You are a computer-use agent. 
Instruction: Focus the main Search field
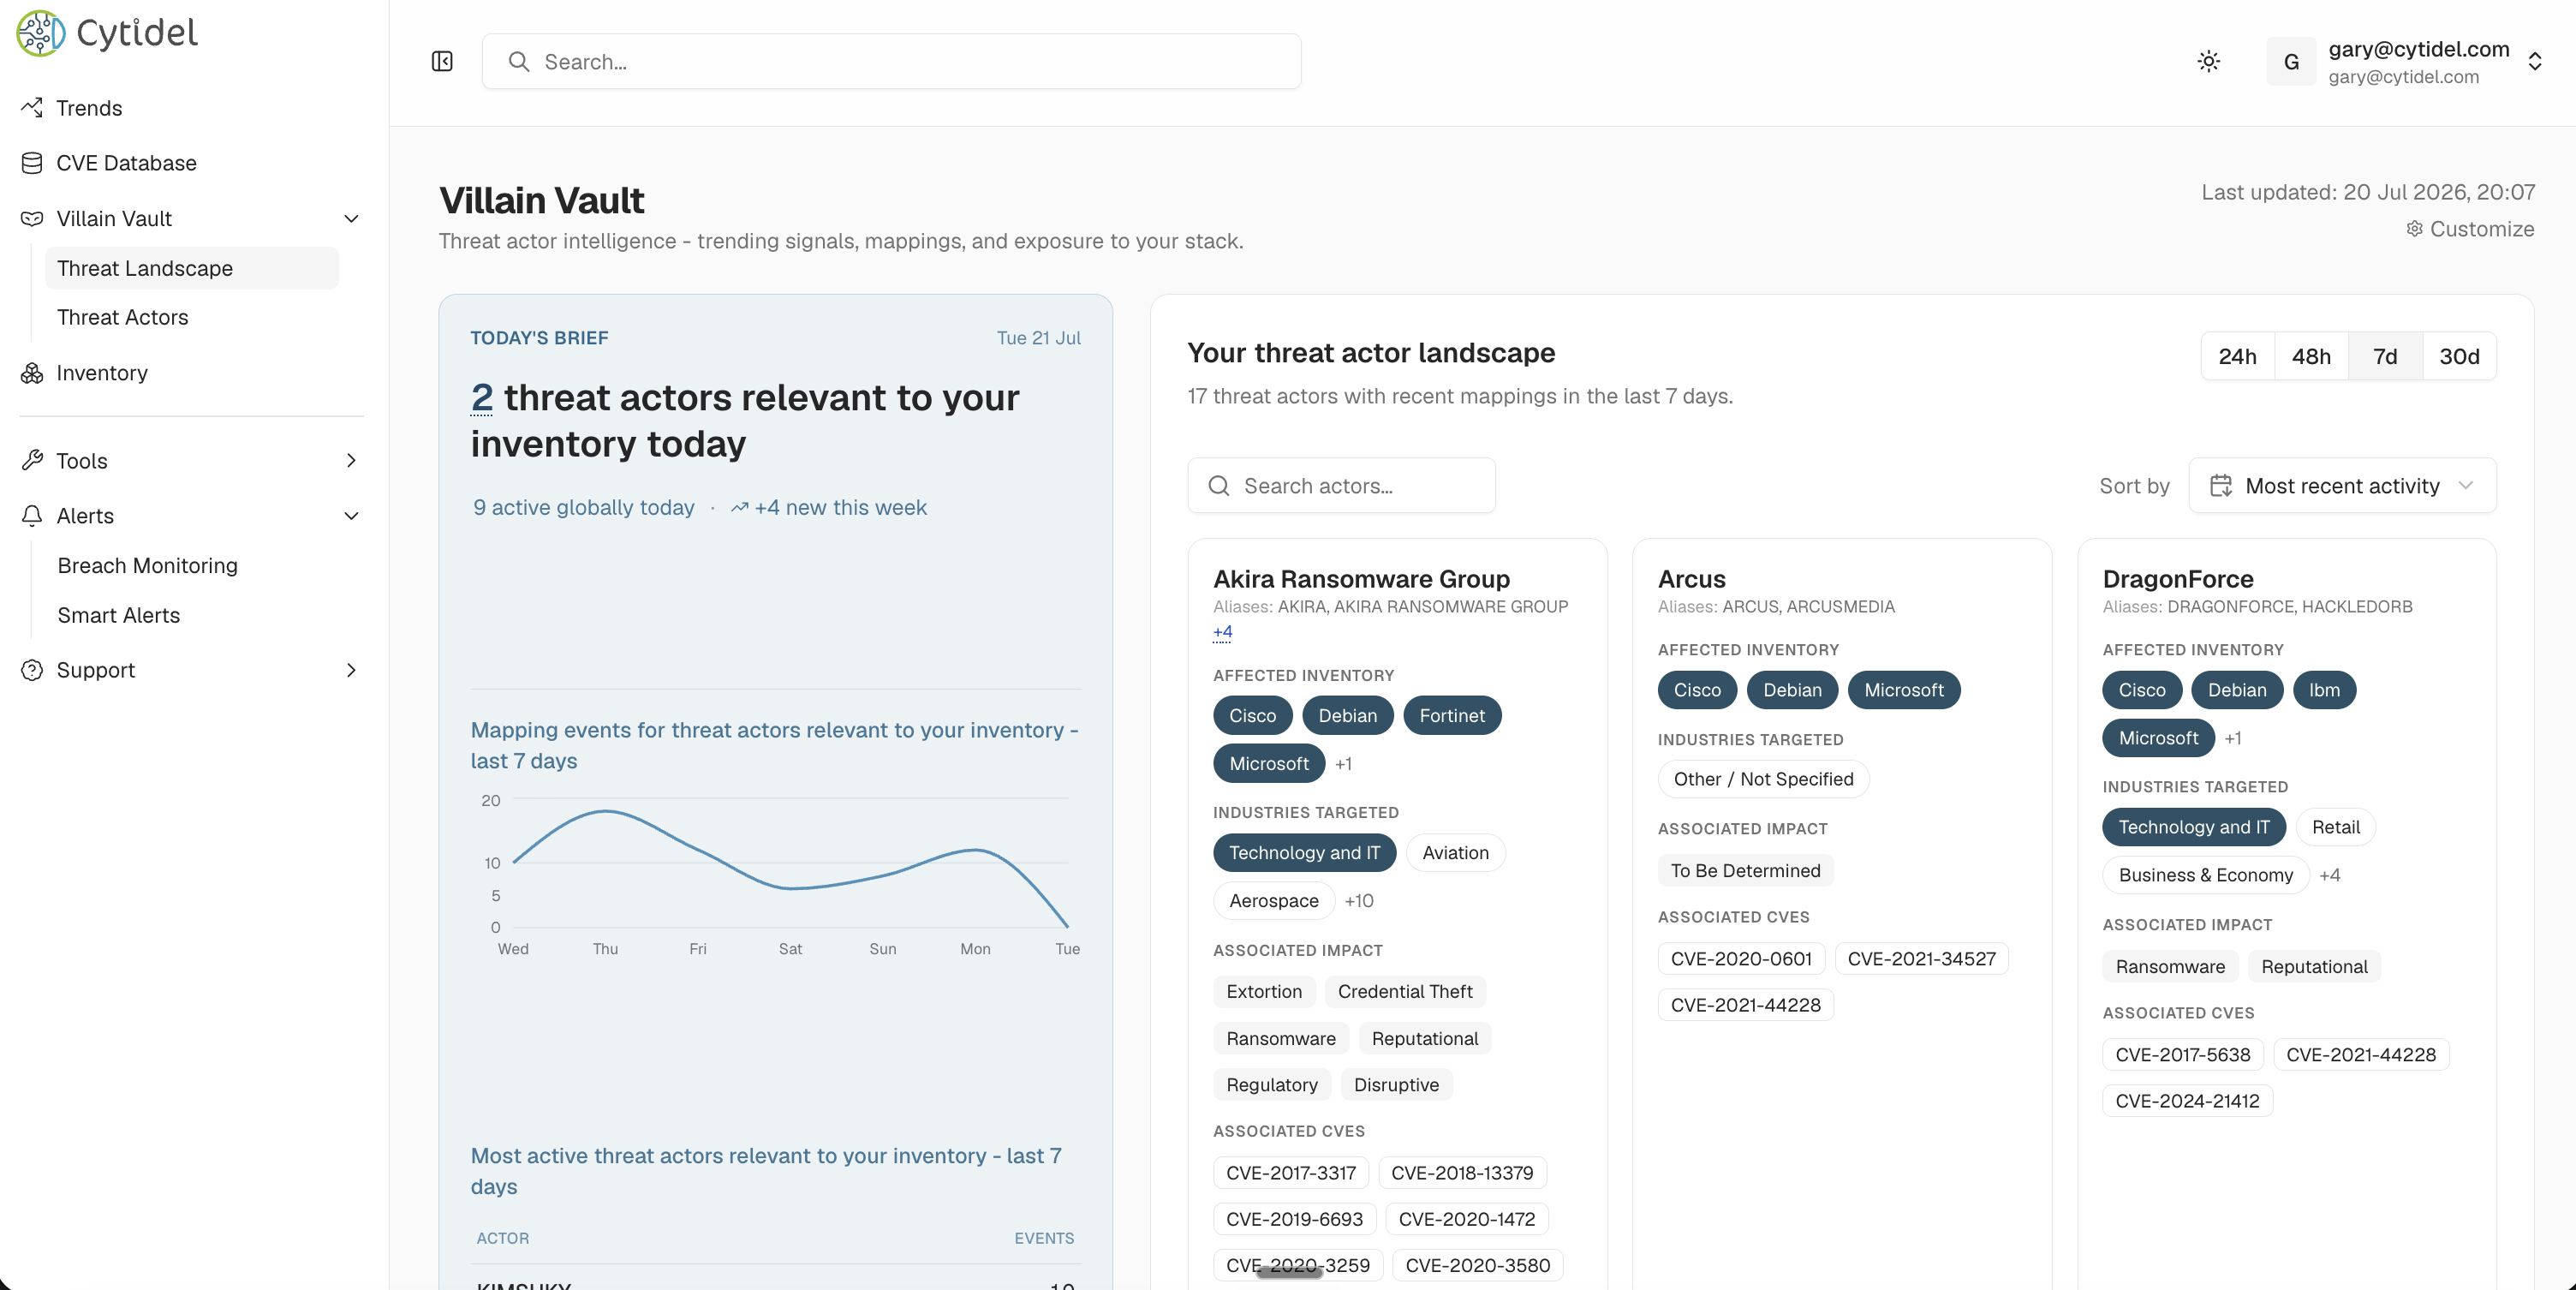(891, 62)
